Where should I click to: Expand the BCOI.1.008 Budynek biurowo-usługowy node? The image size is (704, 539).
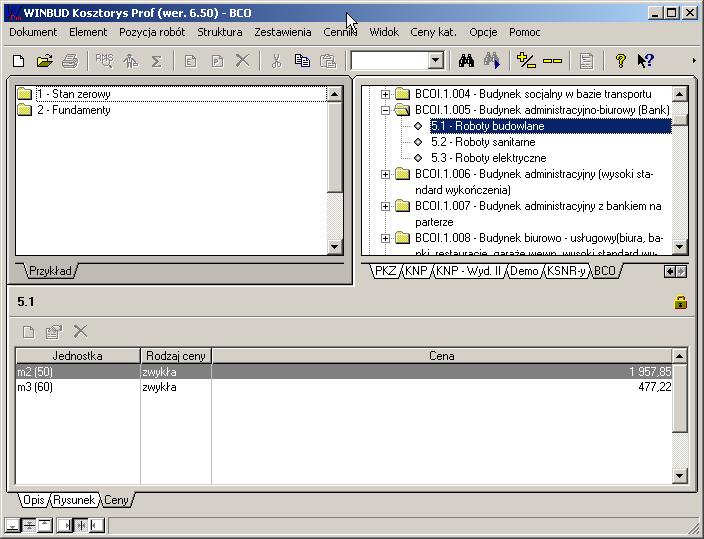385,238
